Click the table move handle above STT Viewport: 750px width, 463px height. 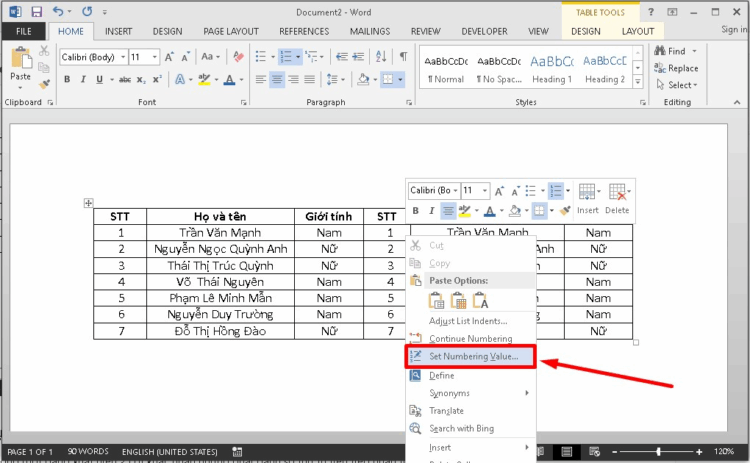click(88, 203)
